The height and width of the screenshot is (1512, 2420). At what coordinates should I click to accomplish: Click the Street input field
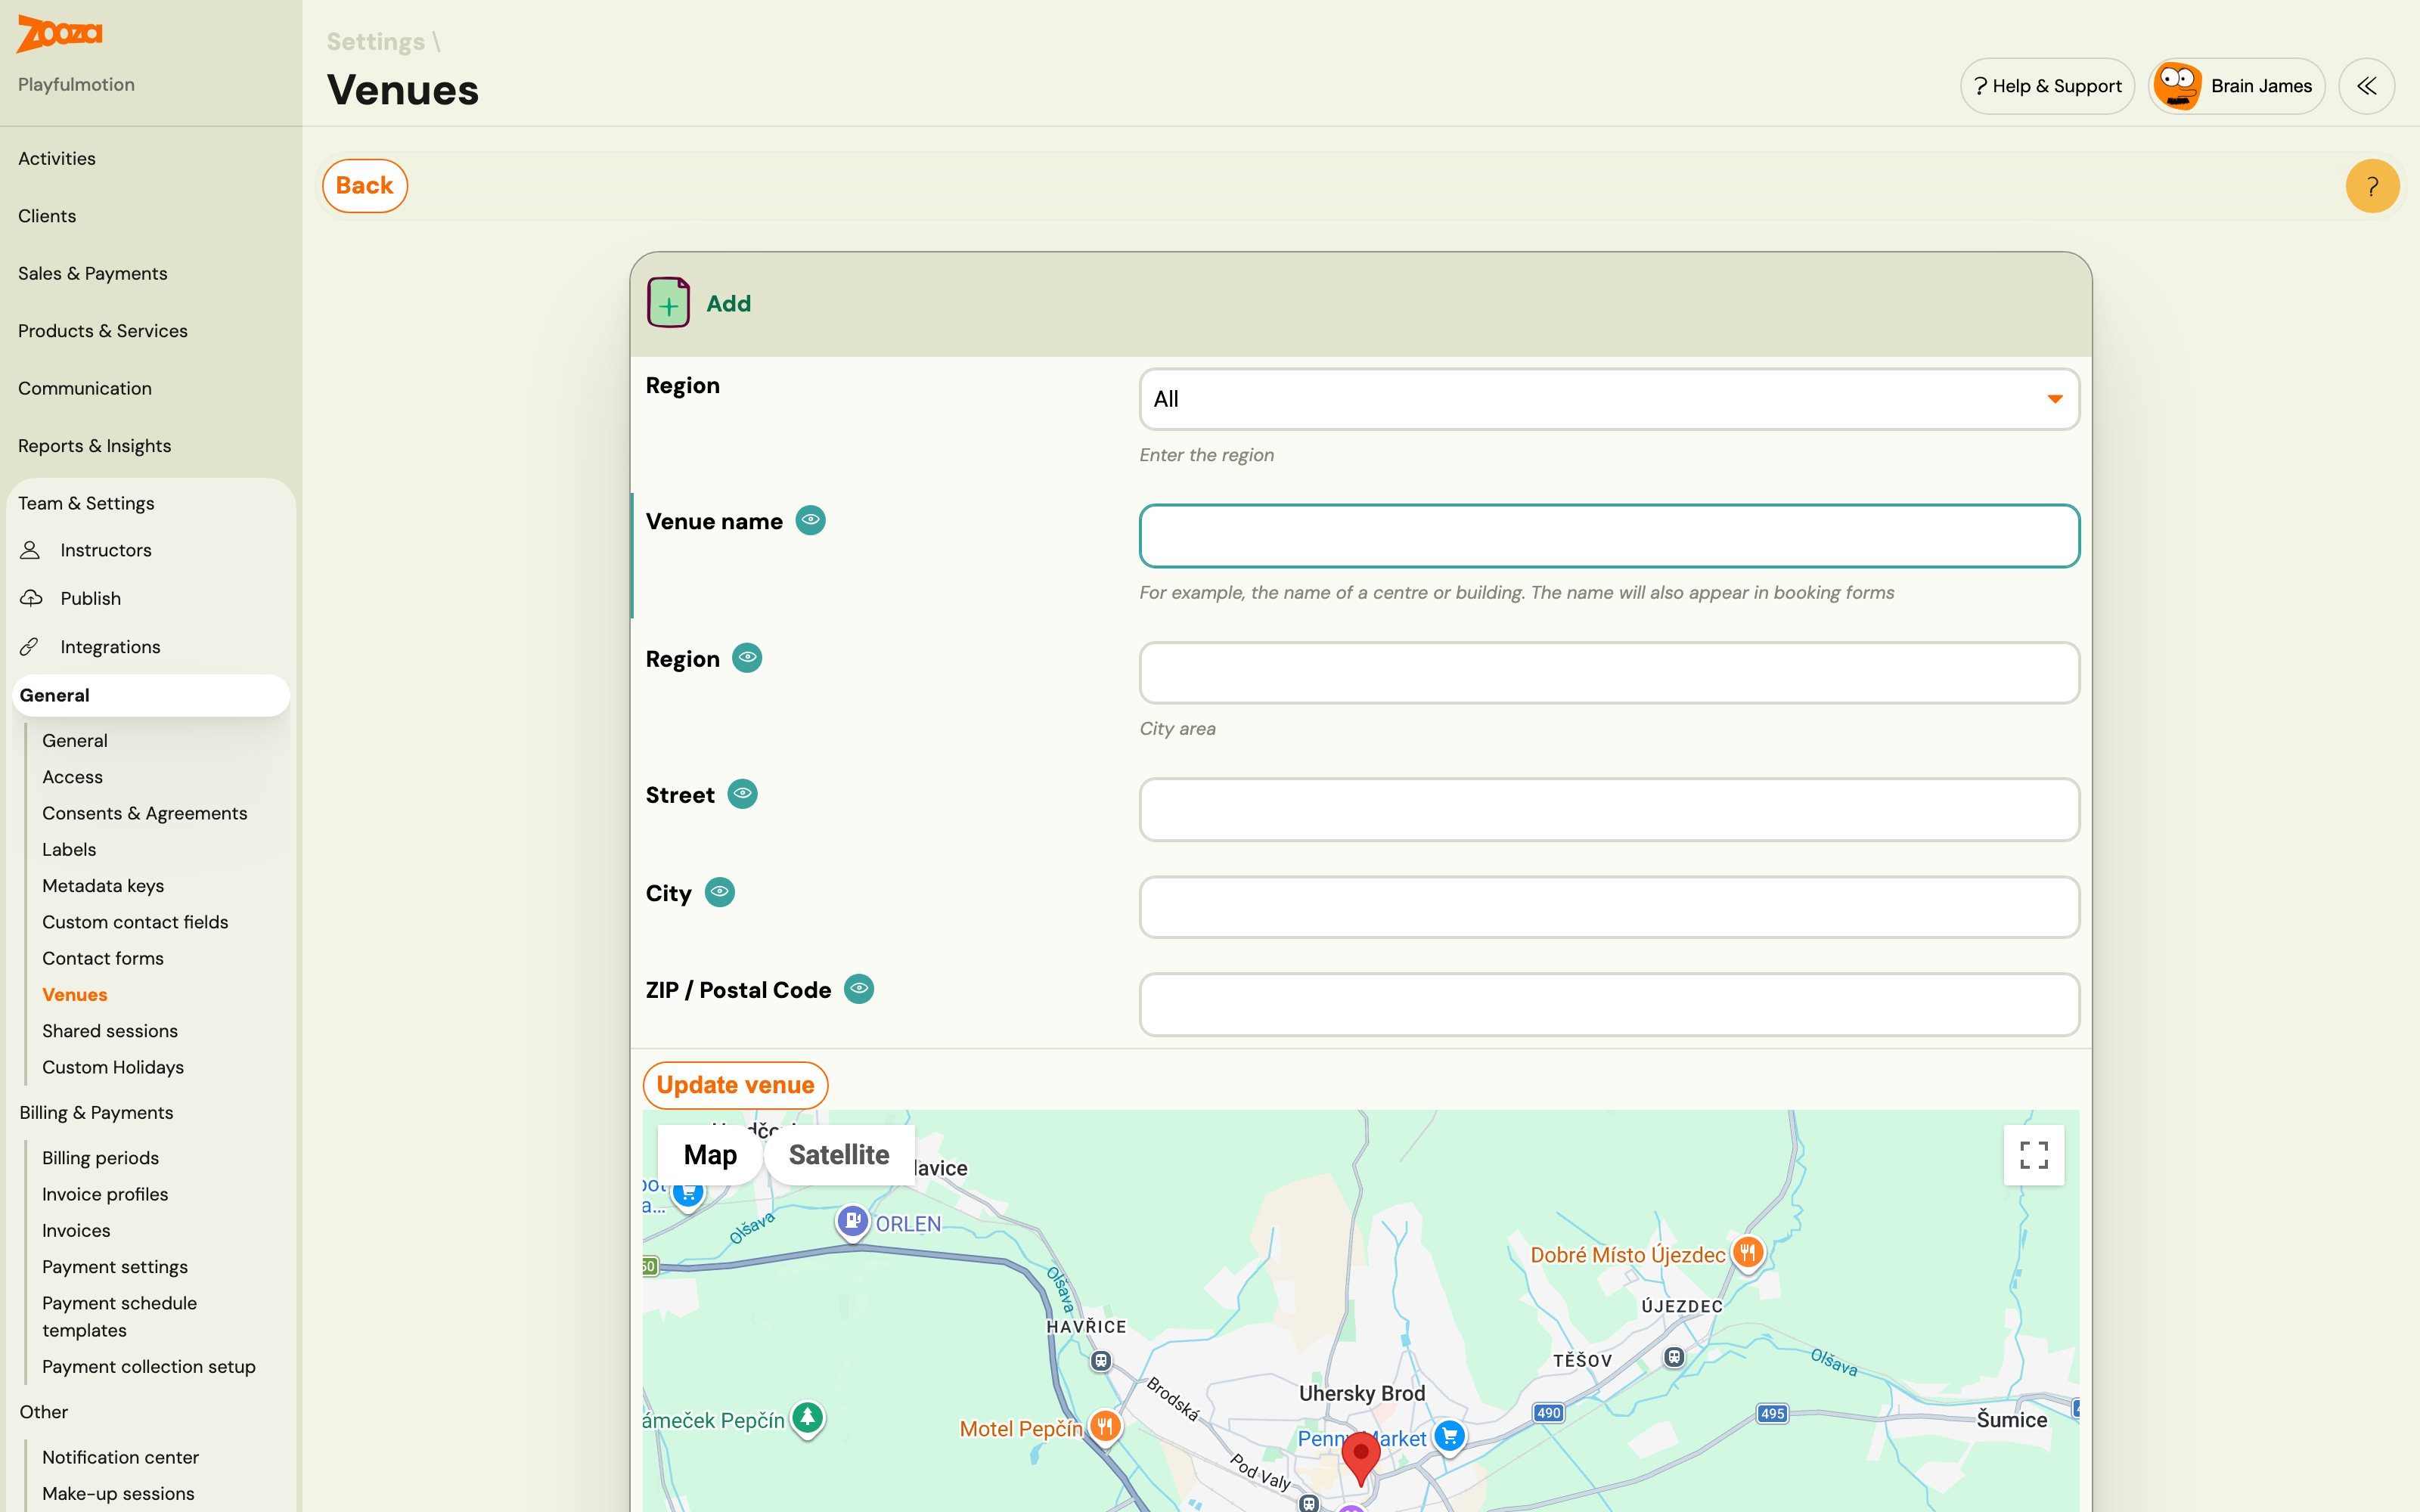[x=1609, y=810]
